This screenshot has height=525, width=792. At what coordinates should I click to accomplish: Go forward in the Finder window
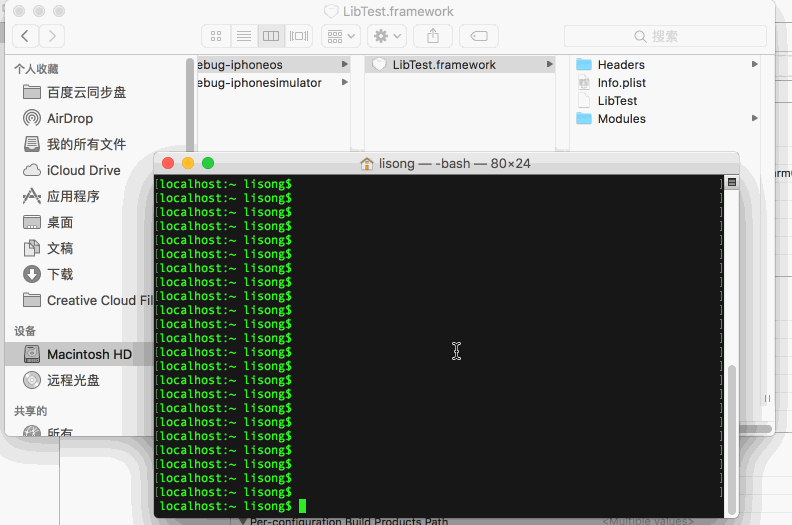tap(52, 36)
